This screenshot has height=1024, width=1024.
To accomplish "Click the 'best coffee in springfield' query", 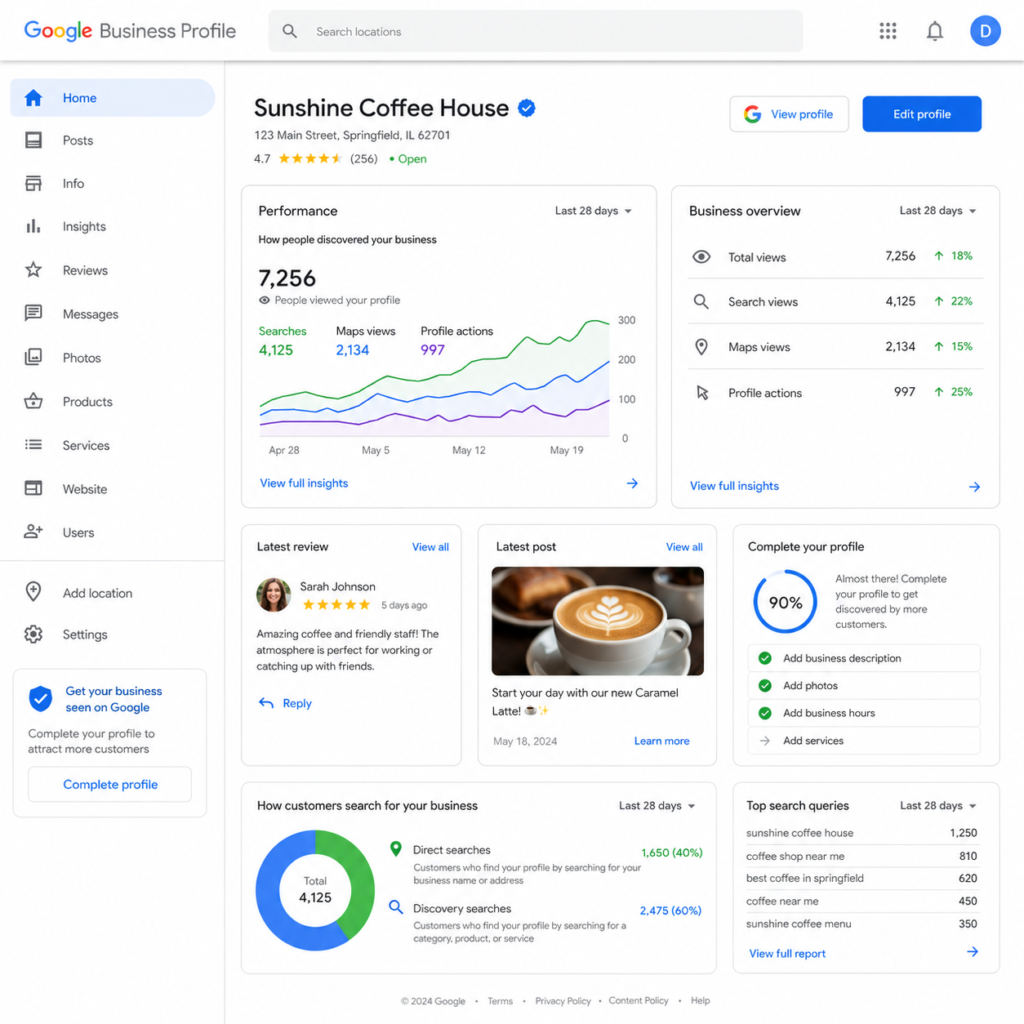I will coord(861,878).
